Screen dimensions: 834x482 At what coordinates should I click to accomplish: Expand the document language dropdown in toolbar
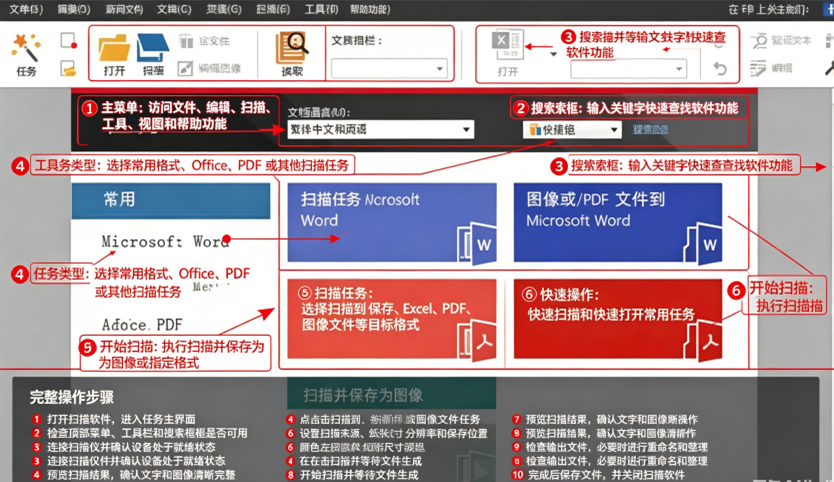[x=389, y=69]
